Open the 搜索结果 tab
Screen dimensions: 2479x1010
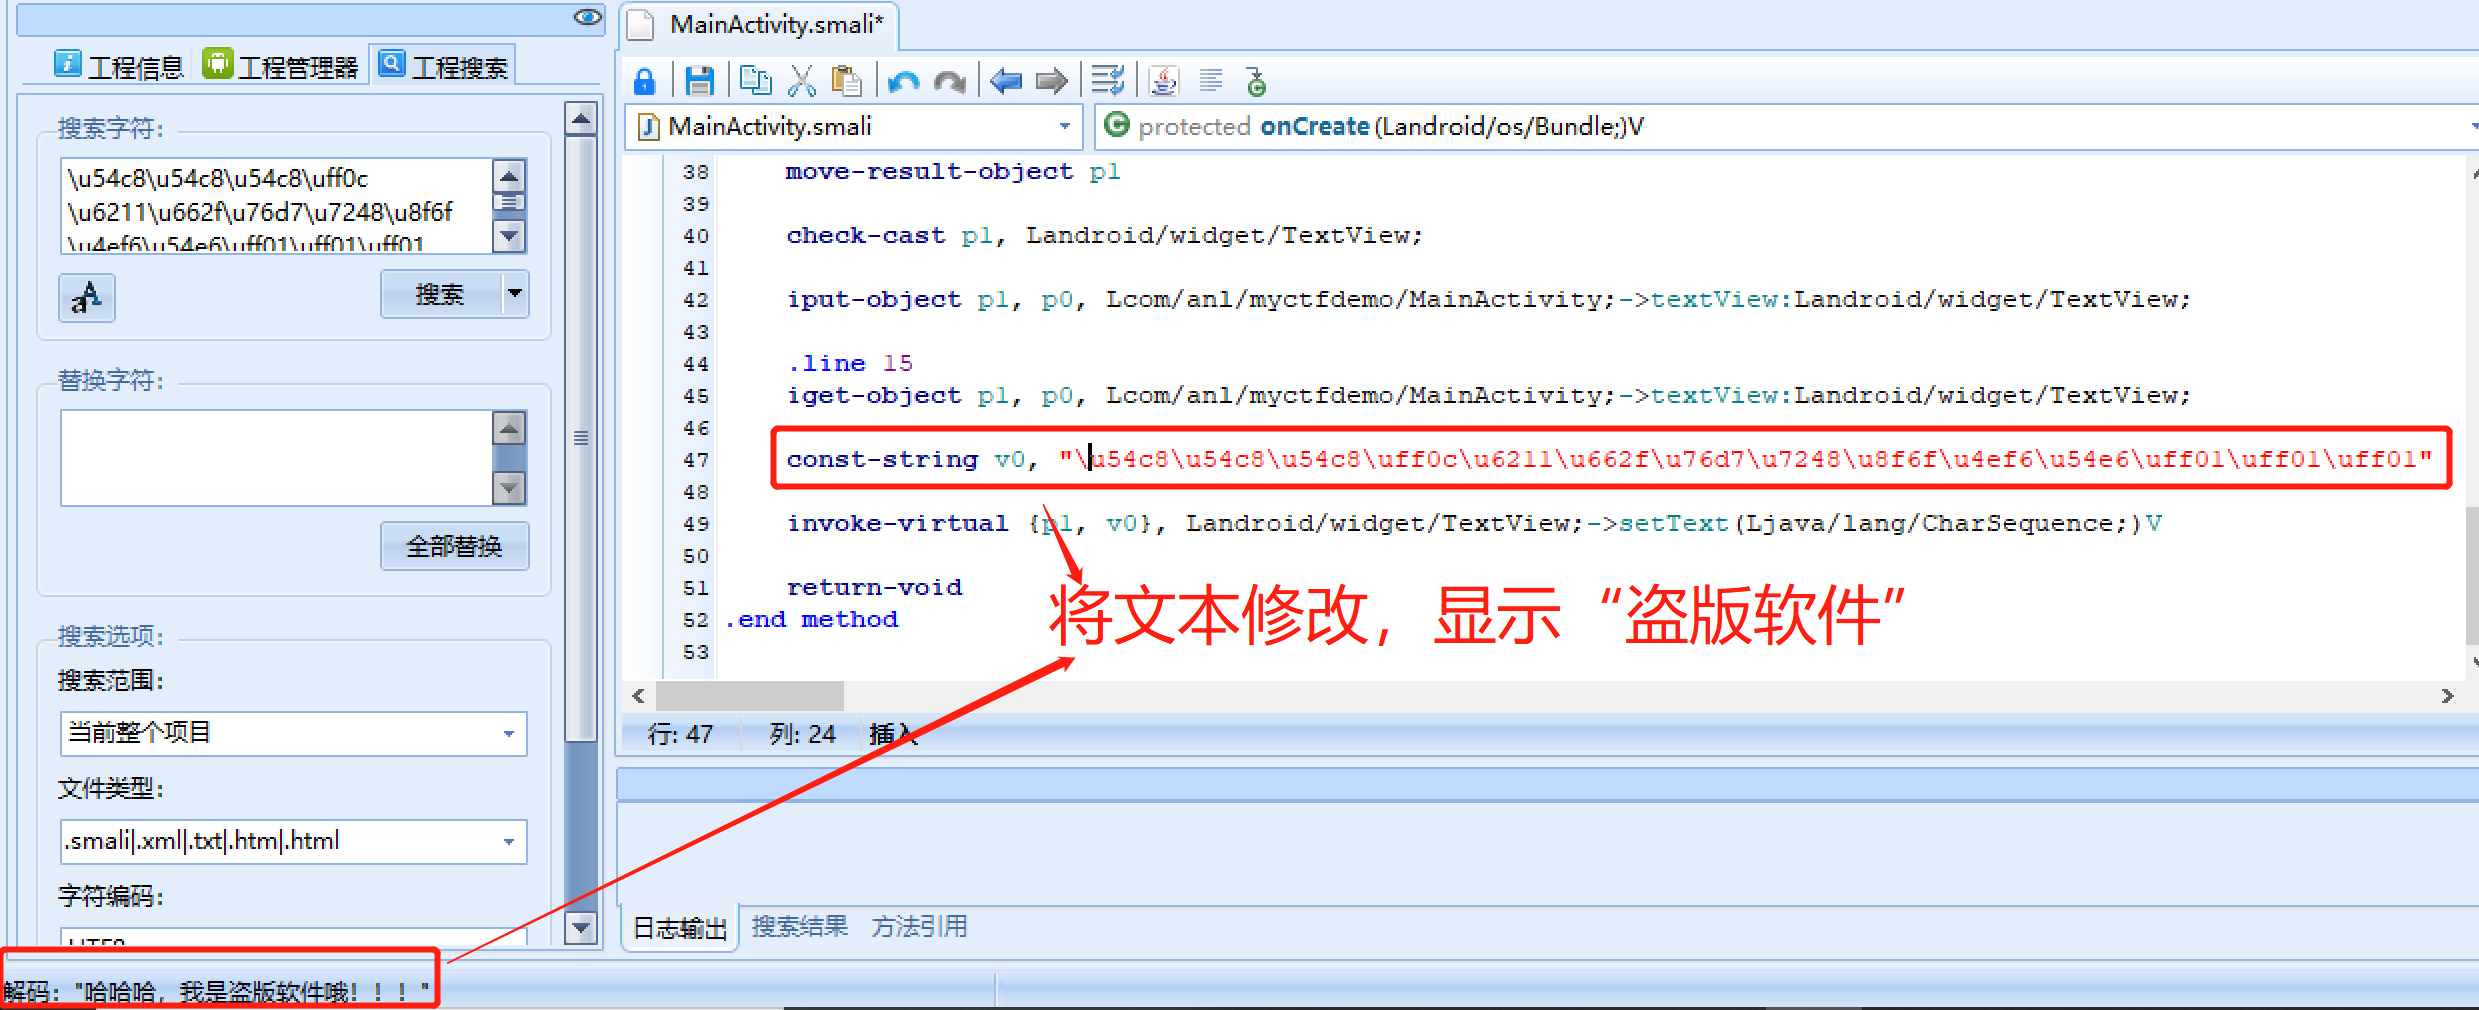coord(799,927)
